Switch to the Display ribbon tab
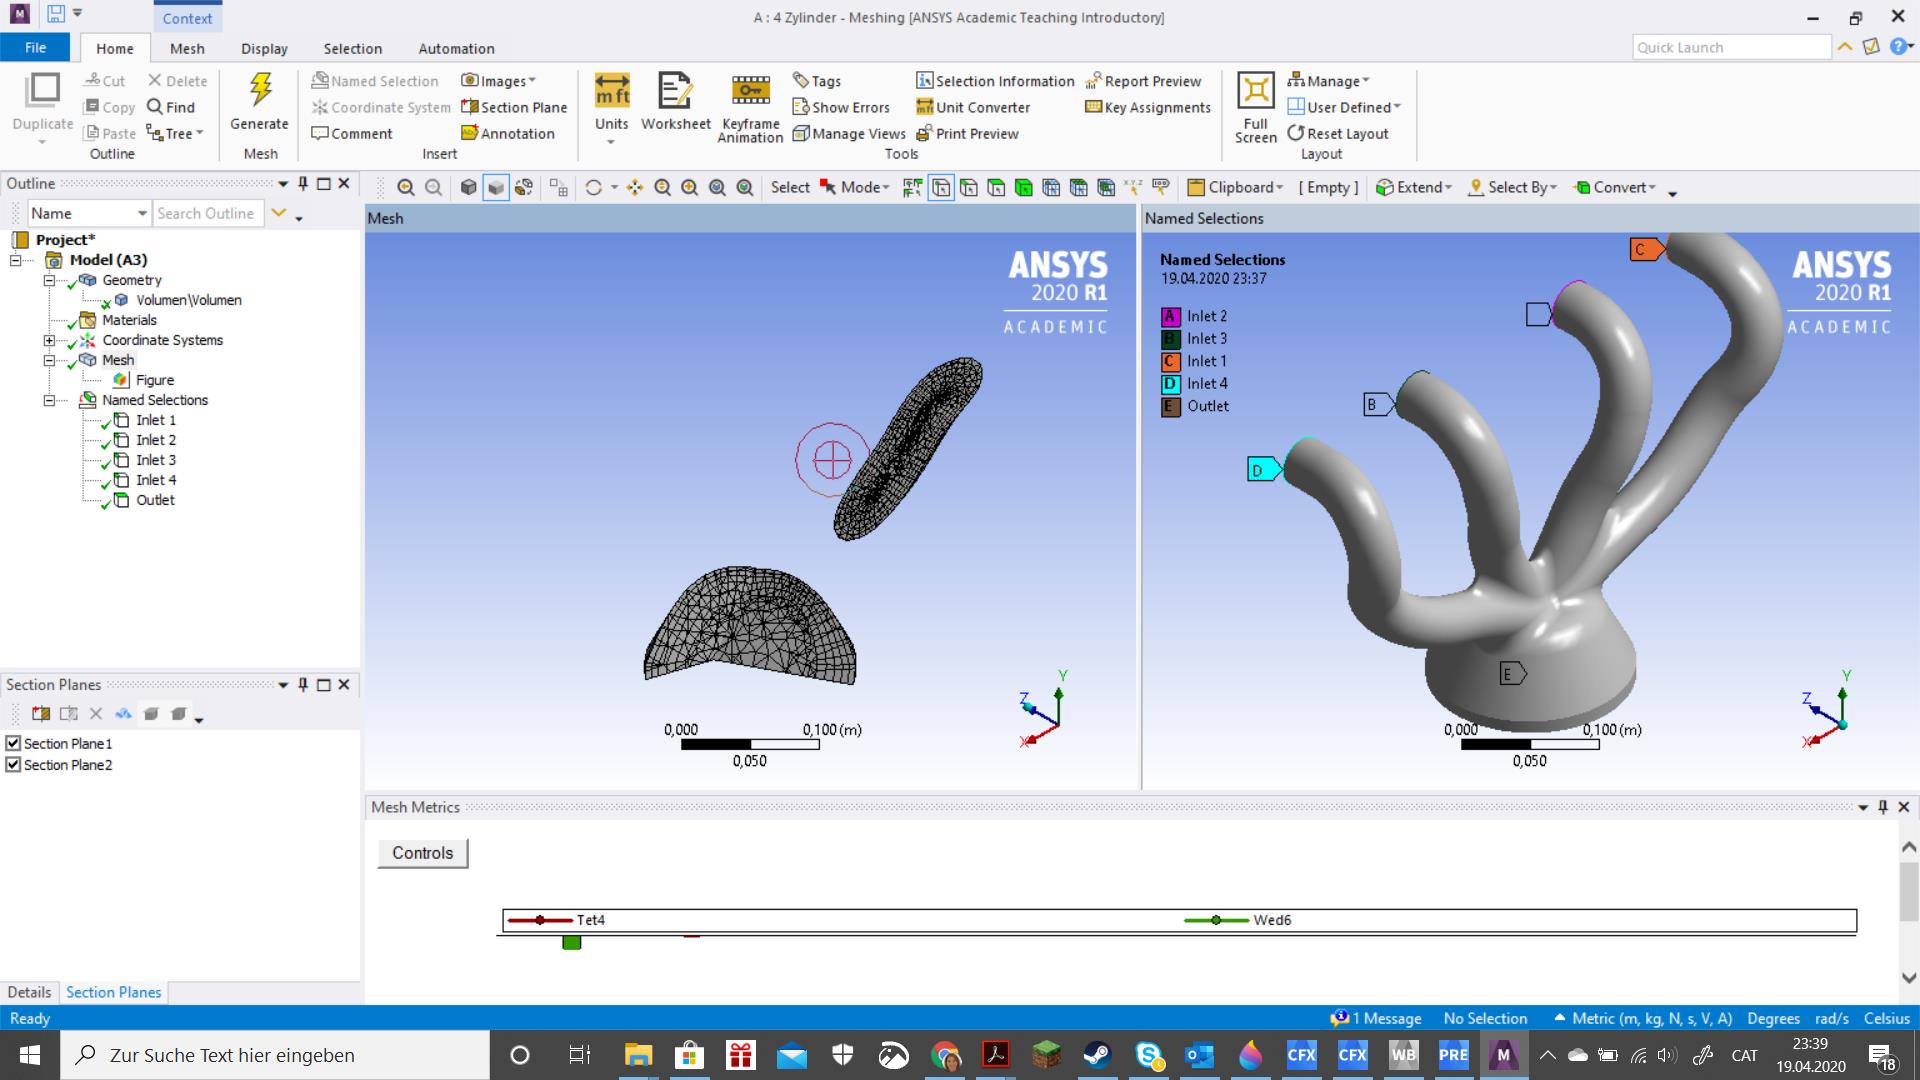This screenshot has height=1080, width=1920. [264, 48]
